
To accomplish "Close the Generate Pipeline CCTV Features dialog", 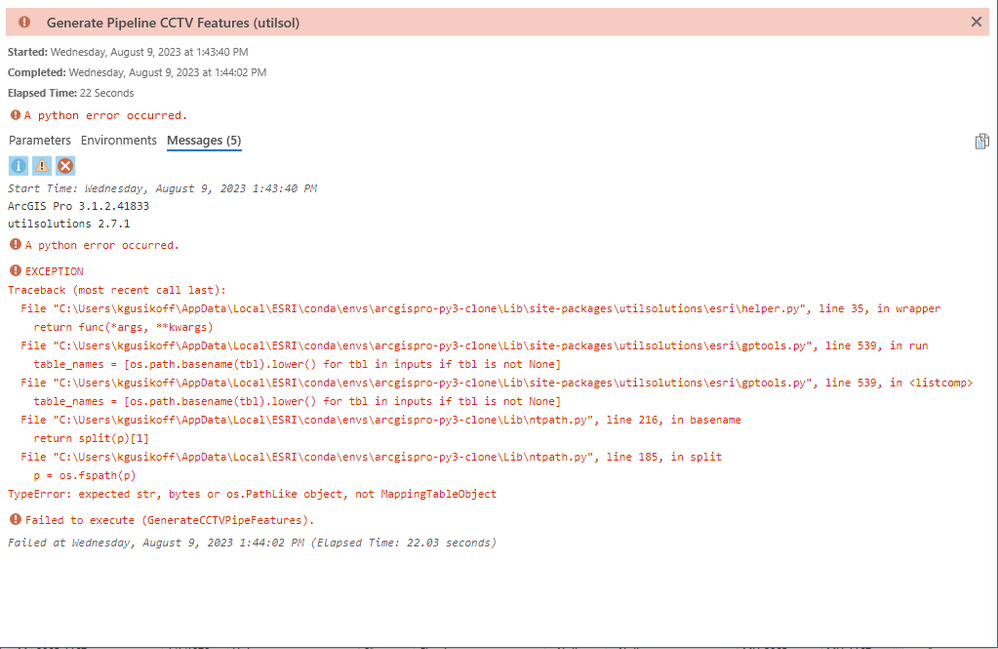I will [x=976, y=22].
